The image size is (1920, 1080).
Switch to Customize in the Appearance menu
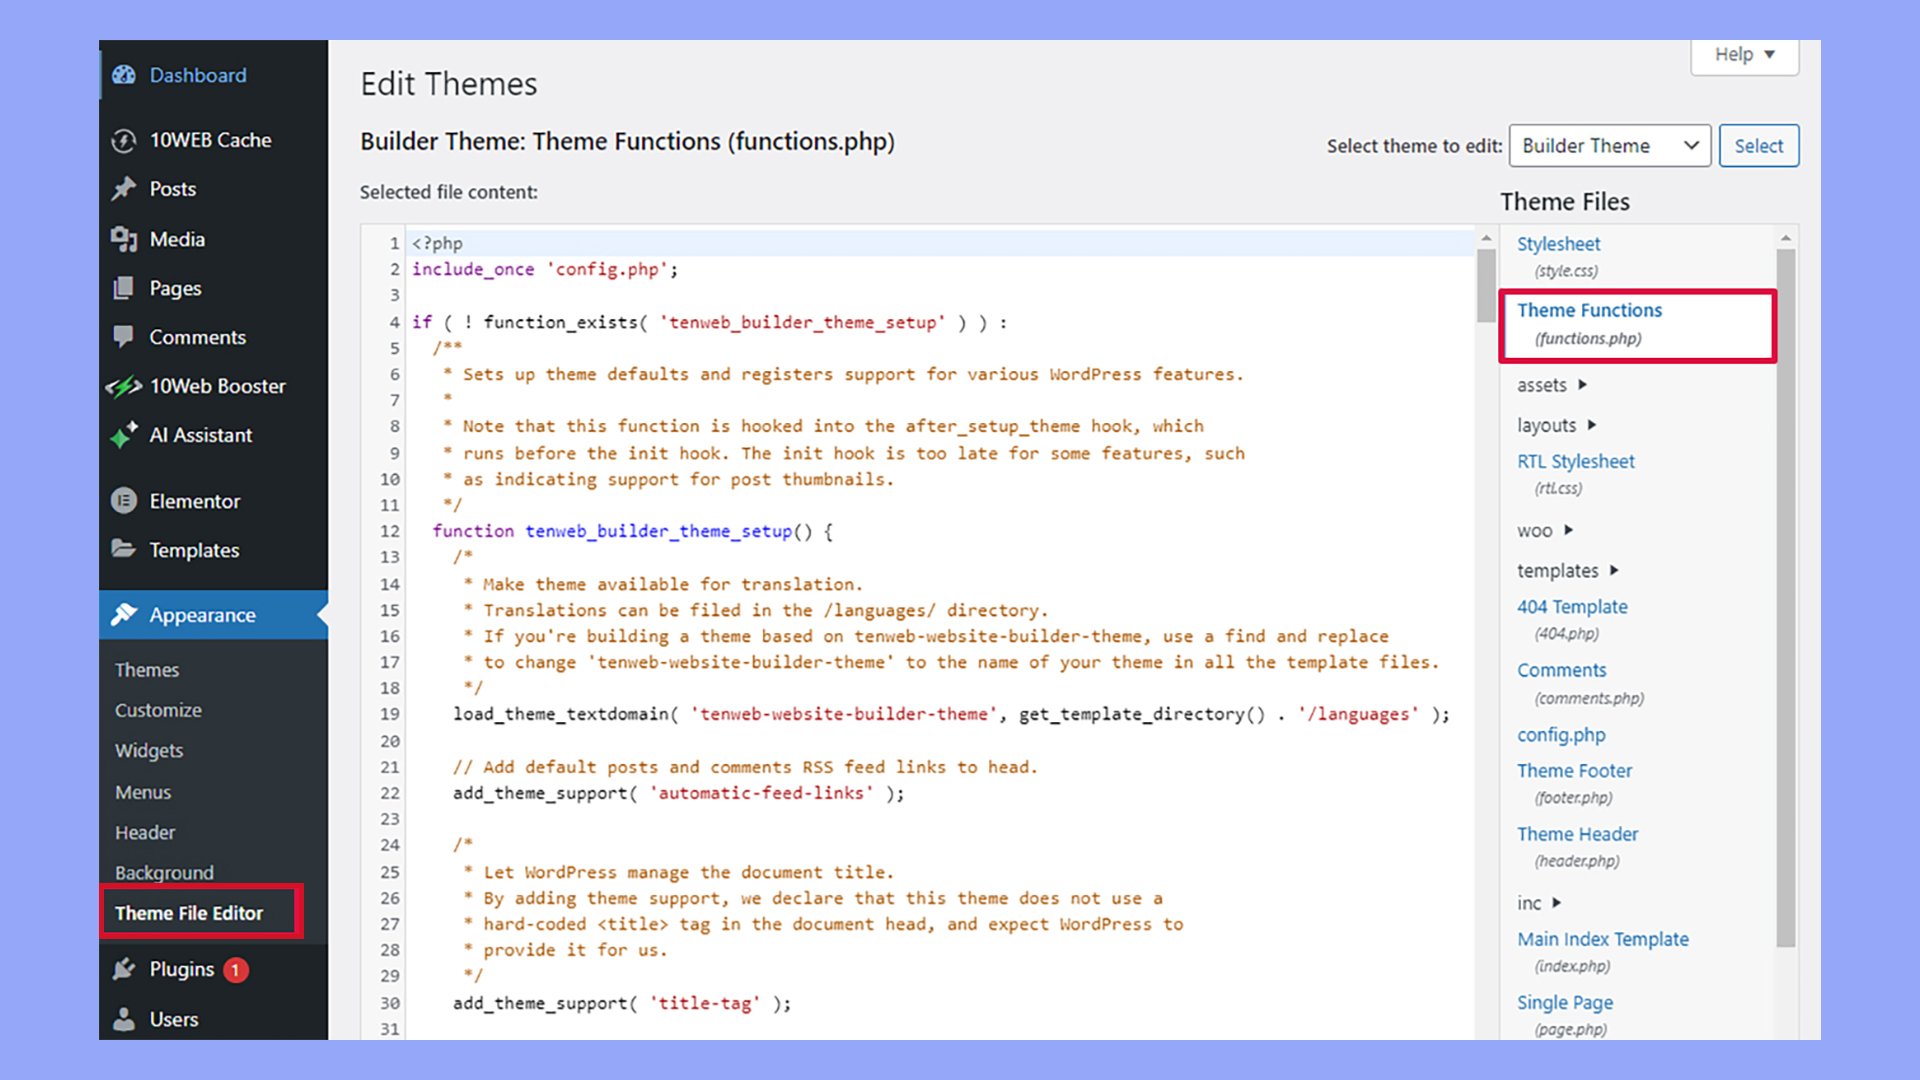[157, 710]
